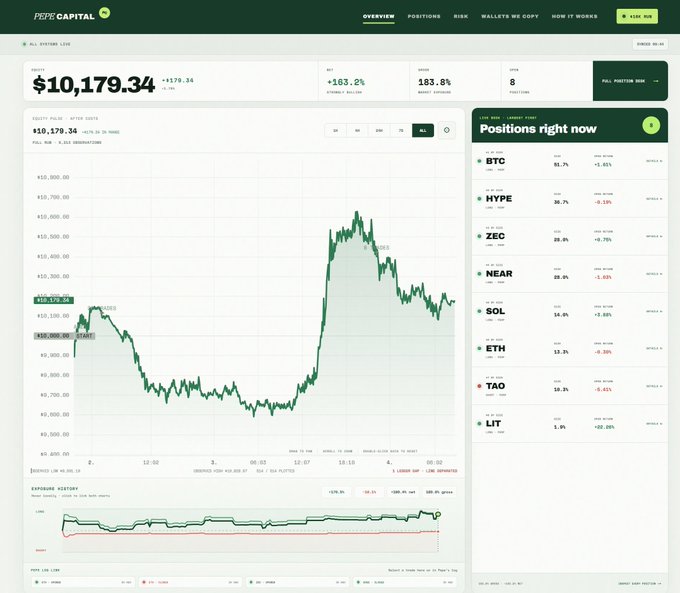The height and width of the screenshot is (593, 680).
Task: Select the red ETH closed log card
Action: (x=191, y=582)
